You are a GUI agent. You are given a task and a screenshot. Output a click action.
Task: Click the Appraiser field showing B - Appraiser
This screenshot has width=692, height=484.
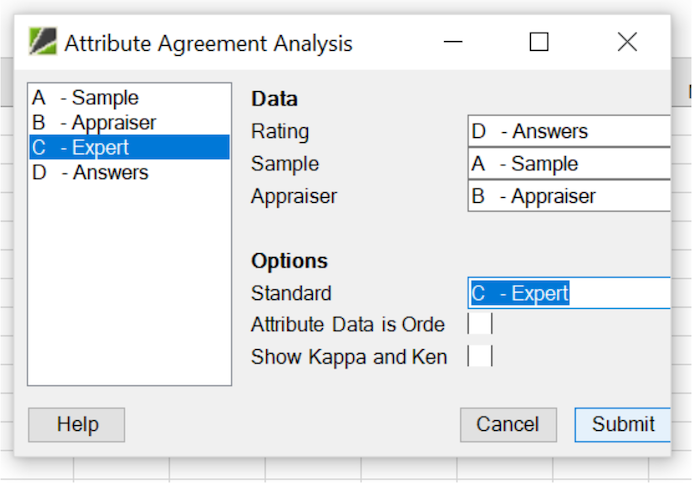(x=569, y=196)
